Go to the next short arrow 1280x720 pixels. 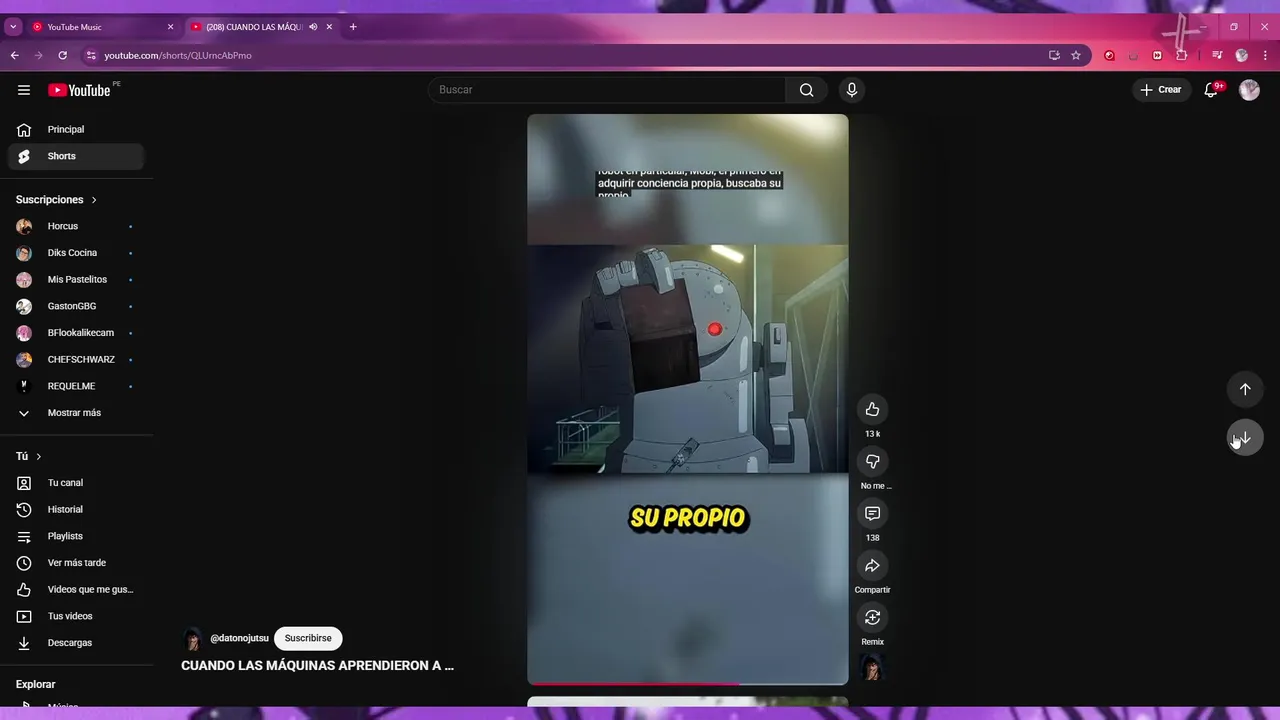click(1245, 438)
